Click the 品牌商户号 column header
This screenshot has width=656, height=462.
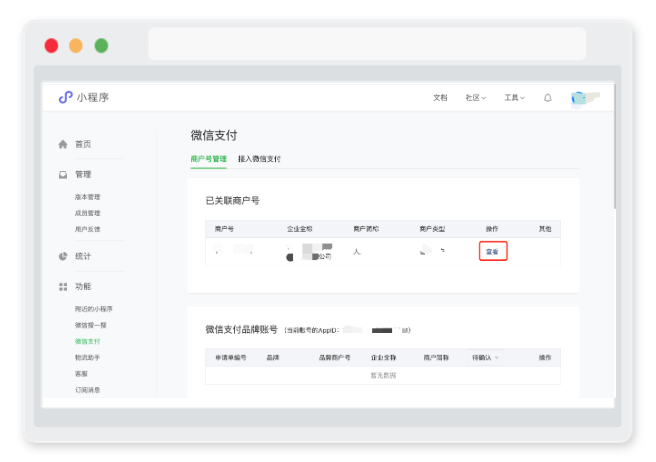334,357
